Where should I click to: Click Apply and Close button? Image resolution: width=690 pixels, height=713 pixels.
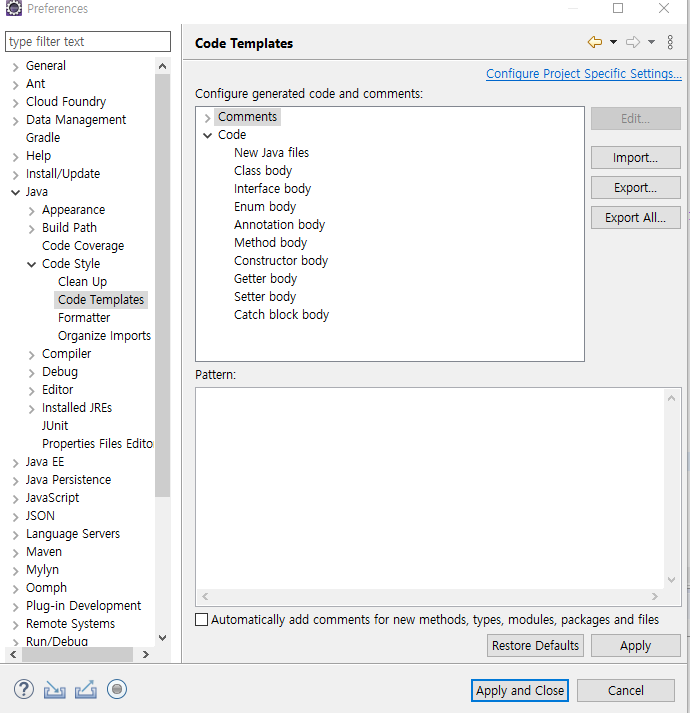tap(519, 690)
